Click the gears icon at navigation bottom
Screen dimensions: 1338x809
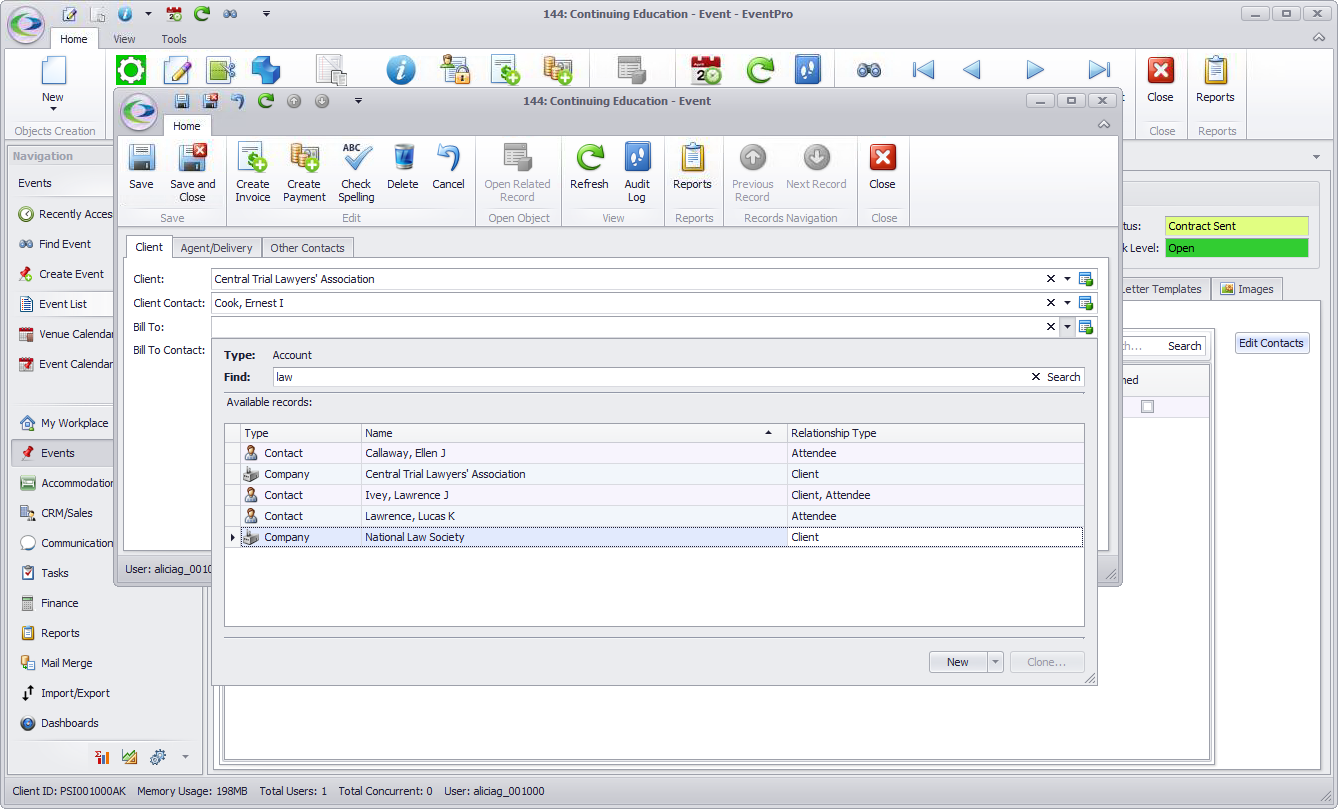click(x=158, y=757)
